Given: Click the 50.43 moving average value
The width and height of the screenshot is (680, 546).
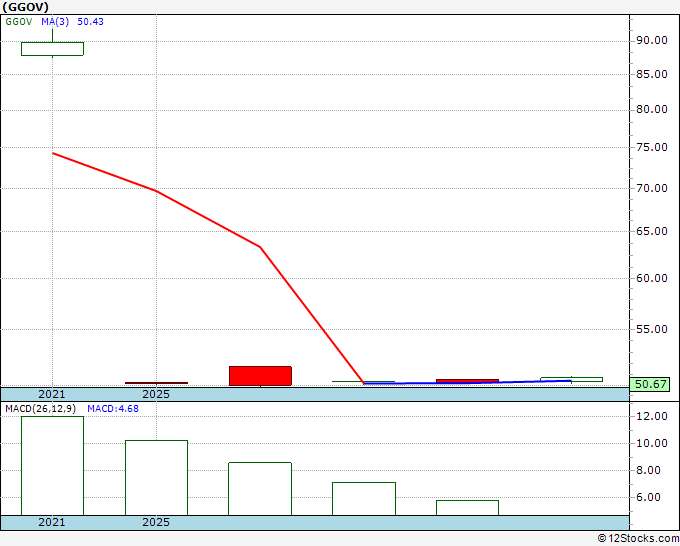Looking at the screenshot, I should point(90,22).
